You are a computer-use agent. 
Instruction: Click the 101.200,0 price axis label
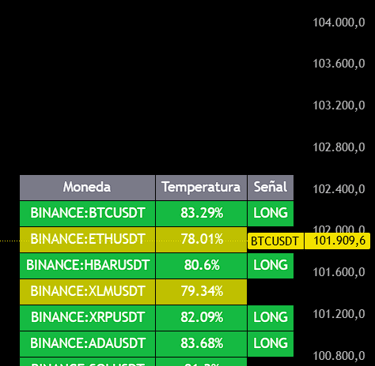point(339,314)
